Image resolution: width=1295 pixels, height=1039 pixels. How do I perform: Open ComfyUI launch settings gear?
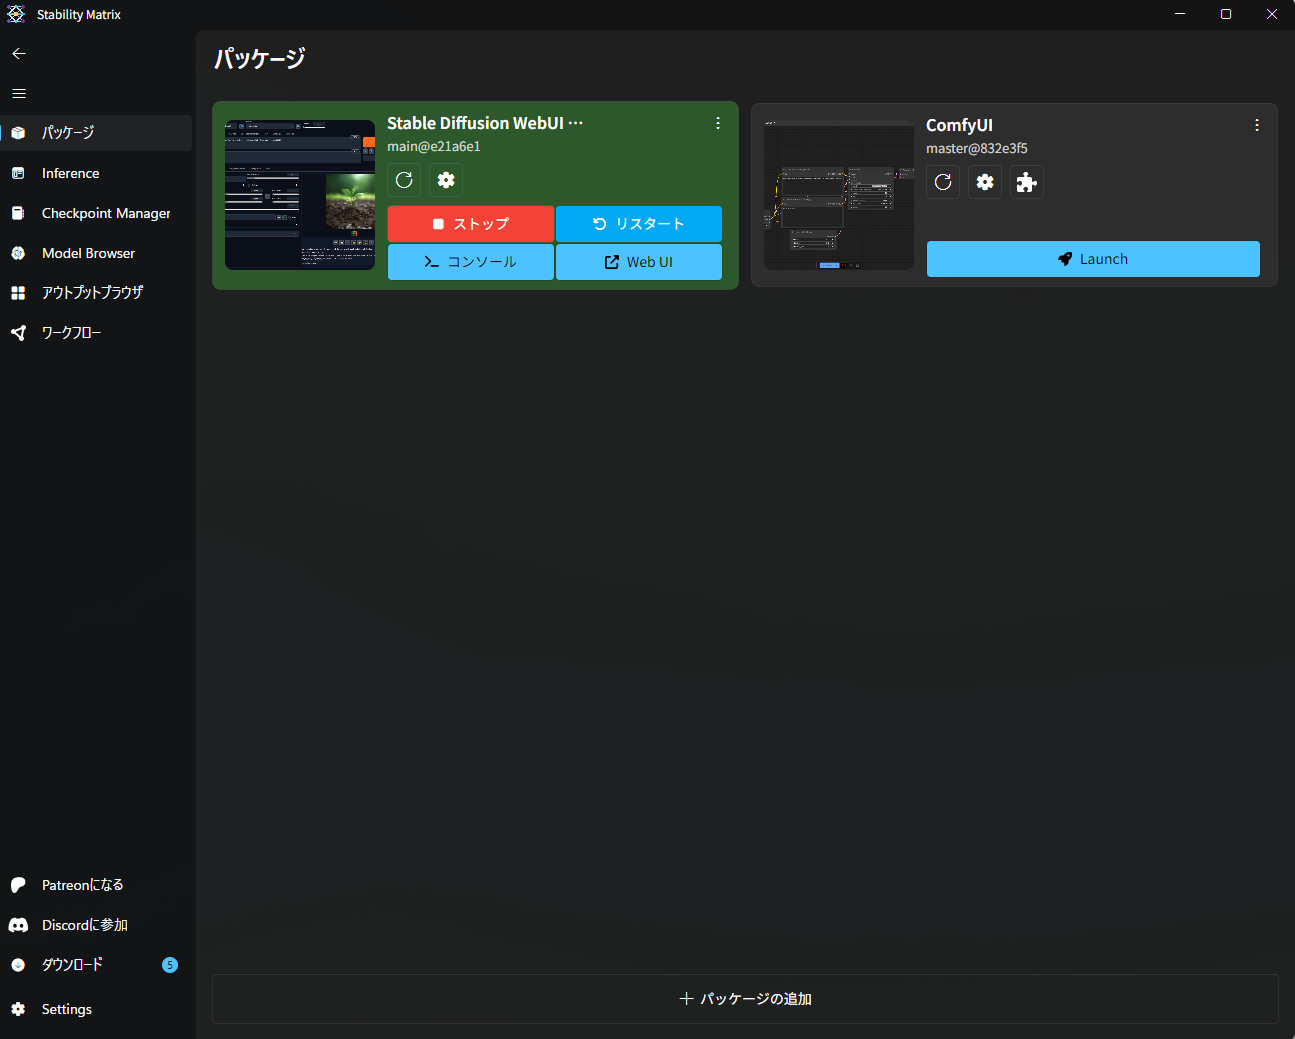click(985, 182)
